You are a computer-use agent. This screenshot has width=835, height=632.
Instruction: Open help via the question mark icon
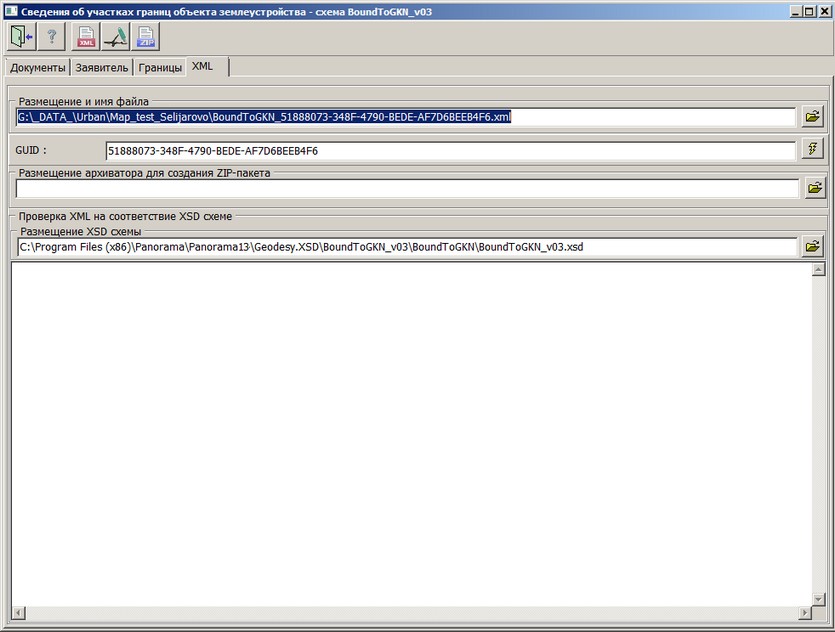(x=52, y=37)
